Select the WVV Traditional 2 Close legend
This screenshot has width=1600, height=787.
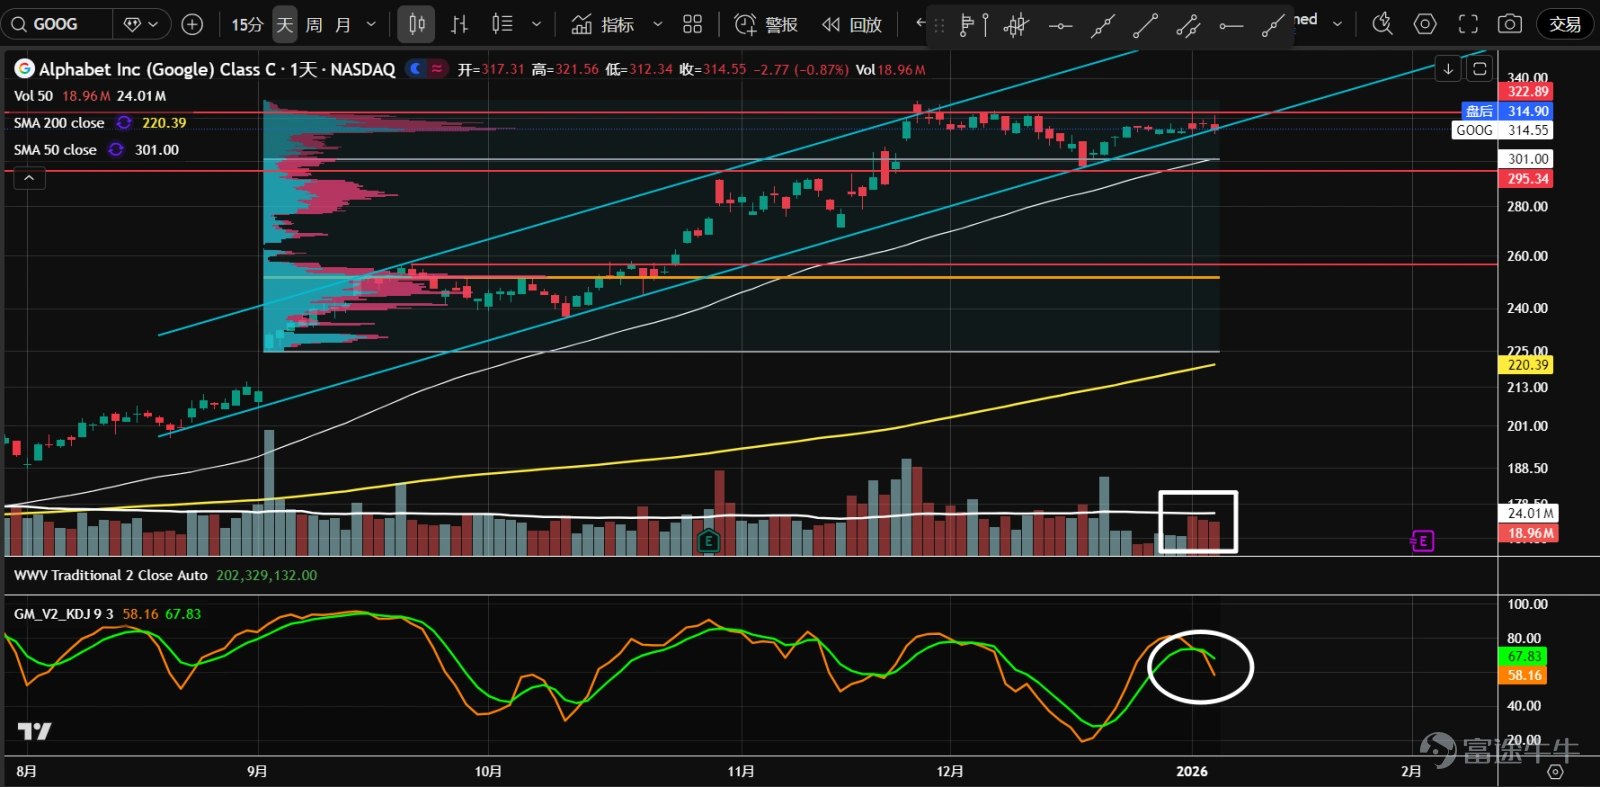click(110, 576)
